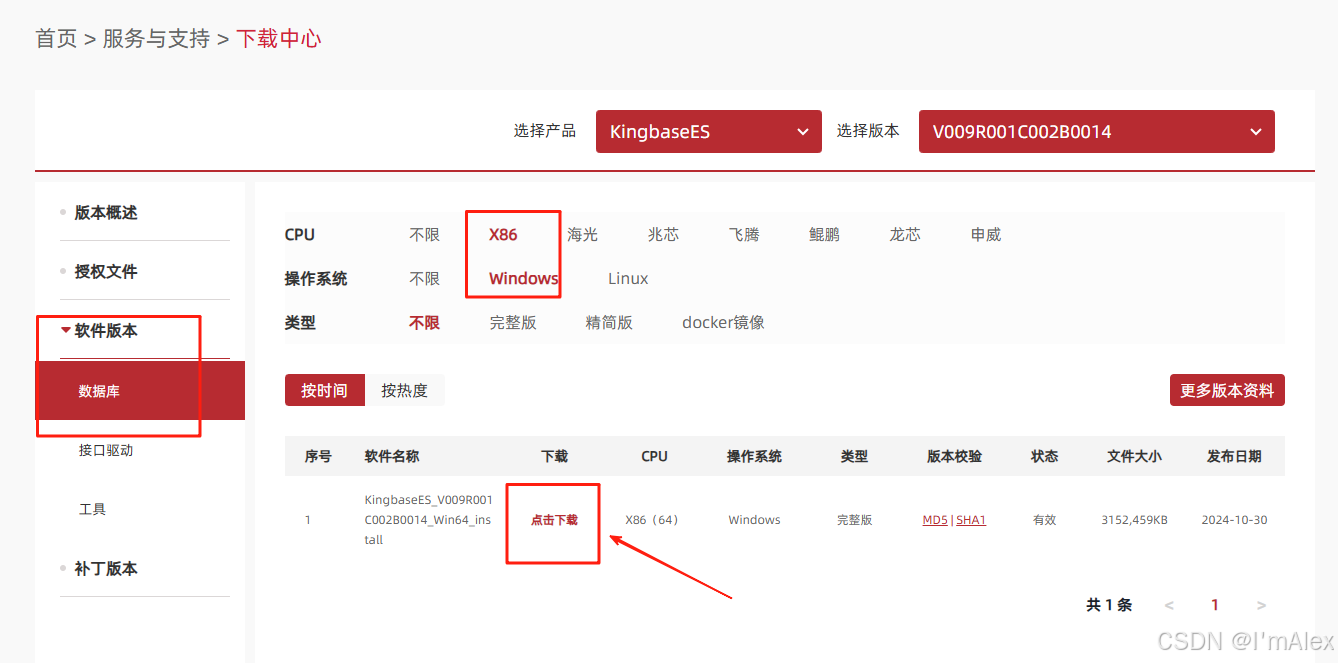Select 精简版 type filter
This screenshot has width=1338, height=663.
tap(609, 323)
